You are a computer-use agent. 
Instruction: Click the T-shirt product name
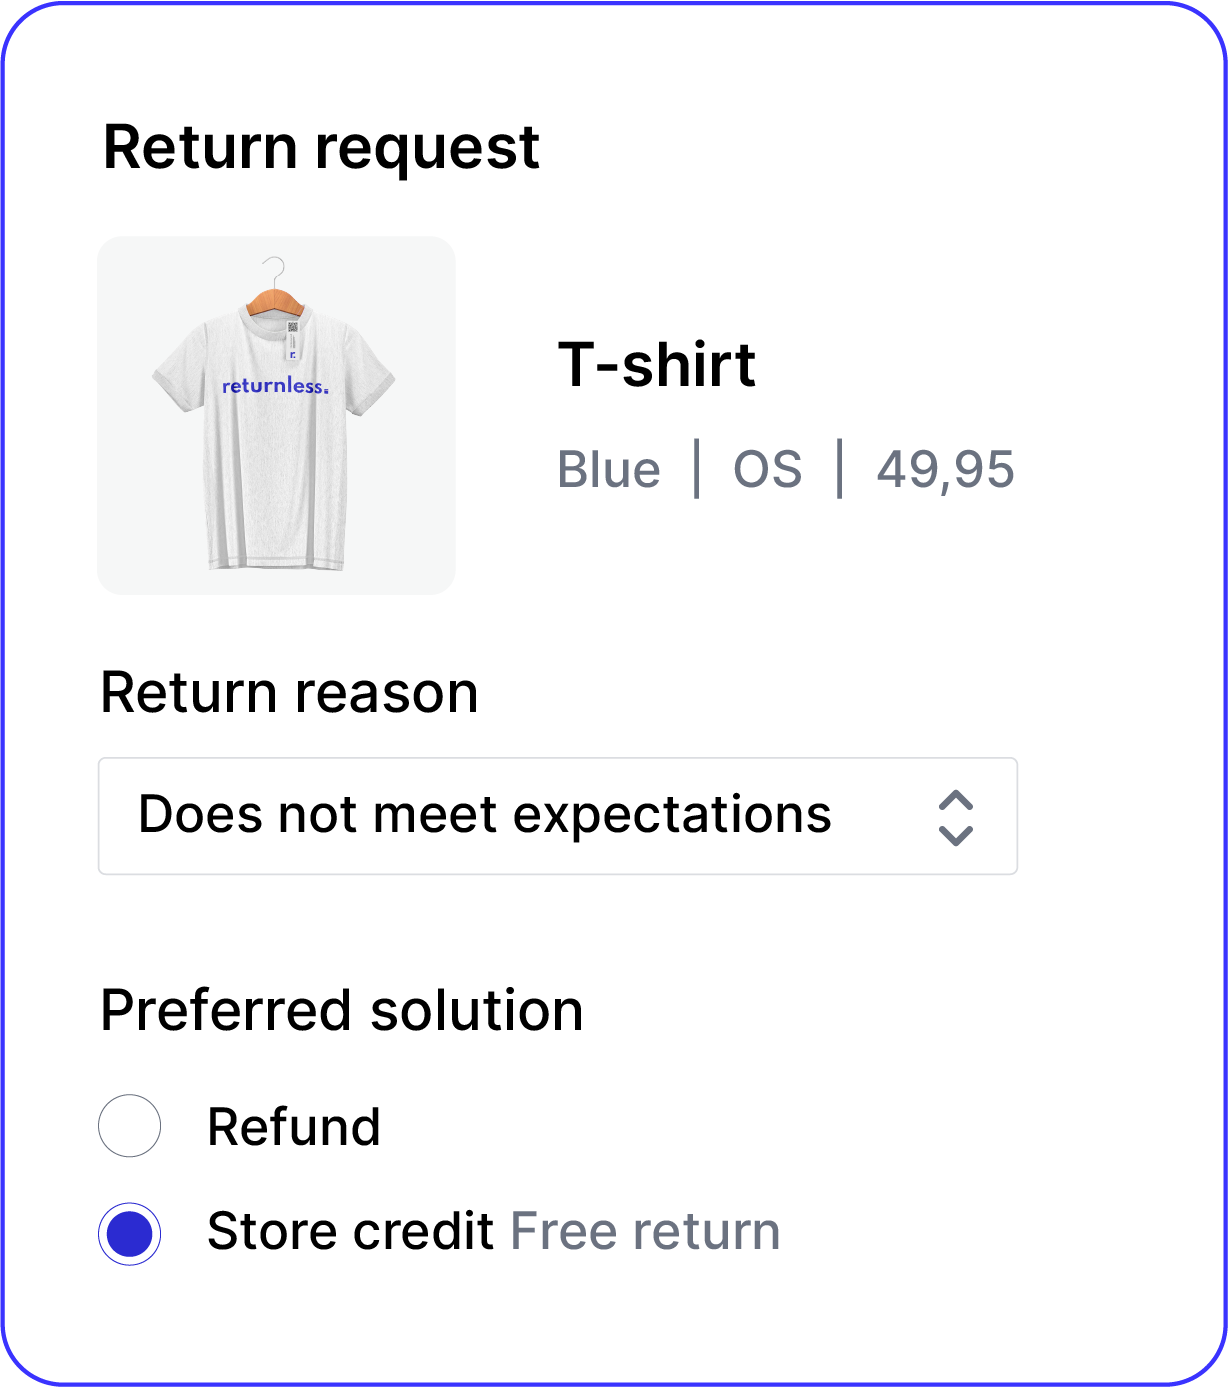click(656, 364)
